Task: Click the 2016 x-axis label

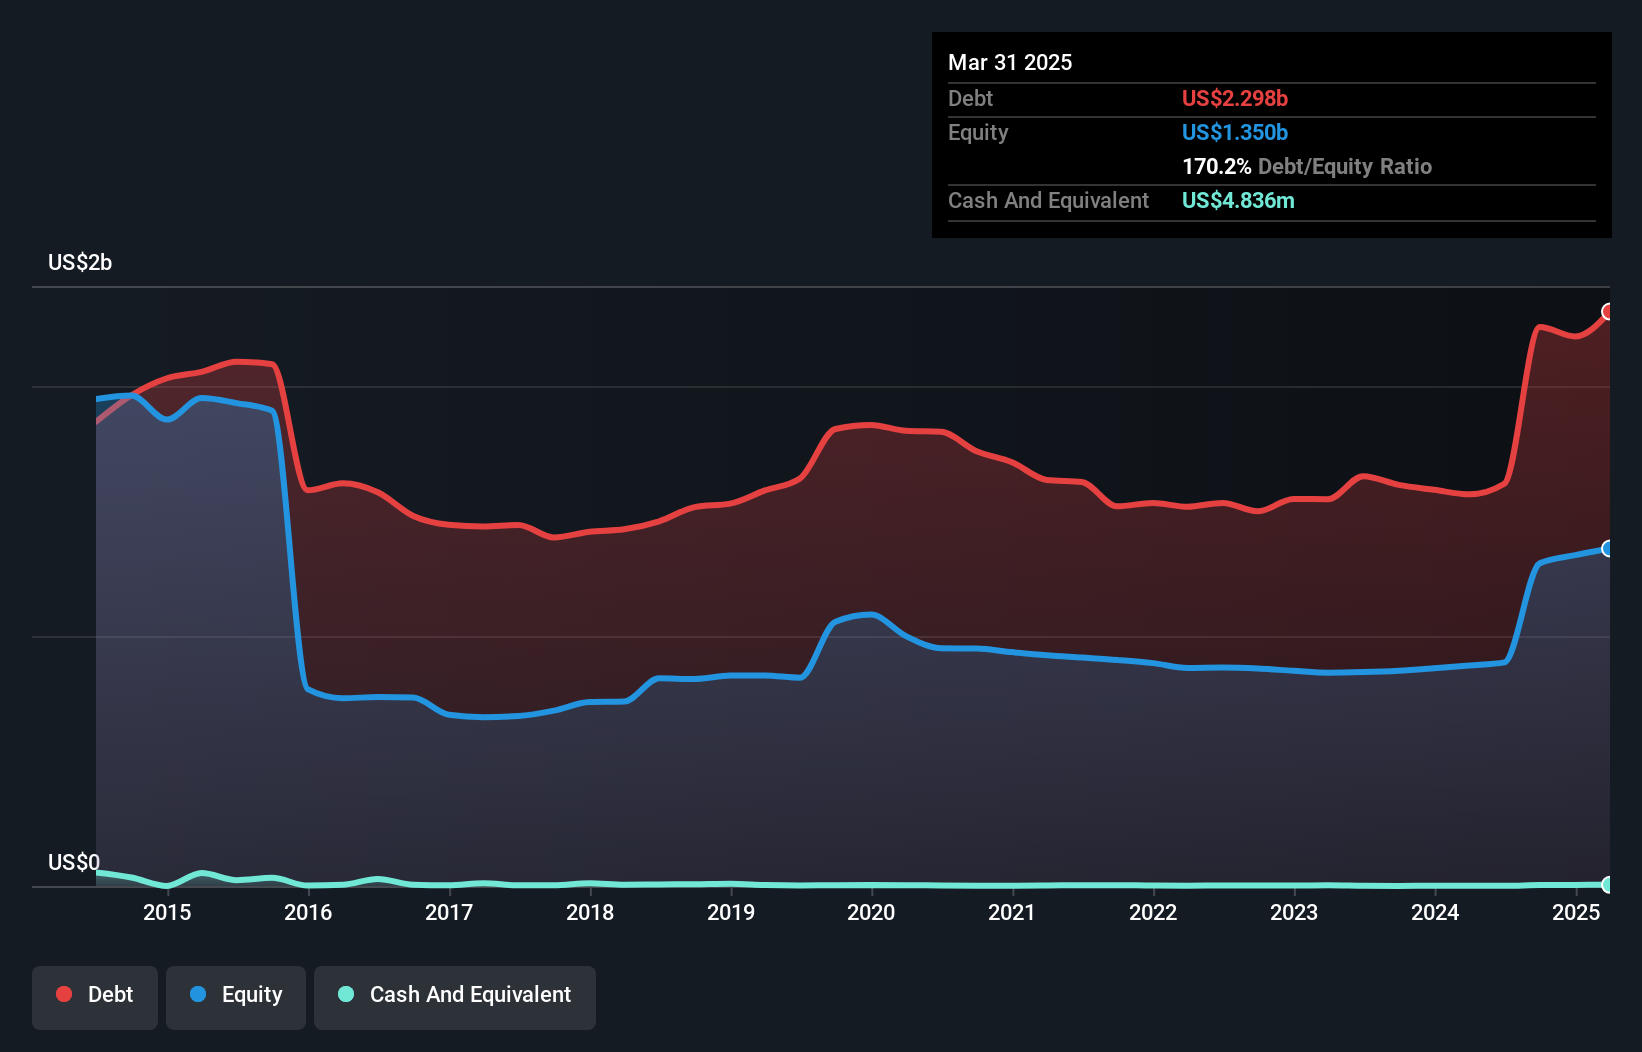Action: (308, 912)
